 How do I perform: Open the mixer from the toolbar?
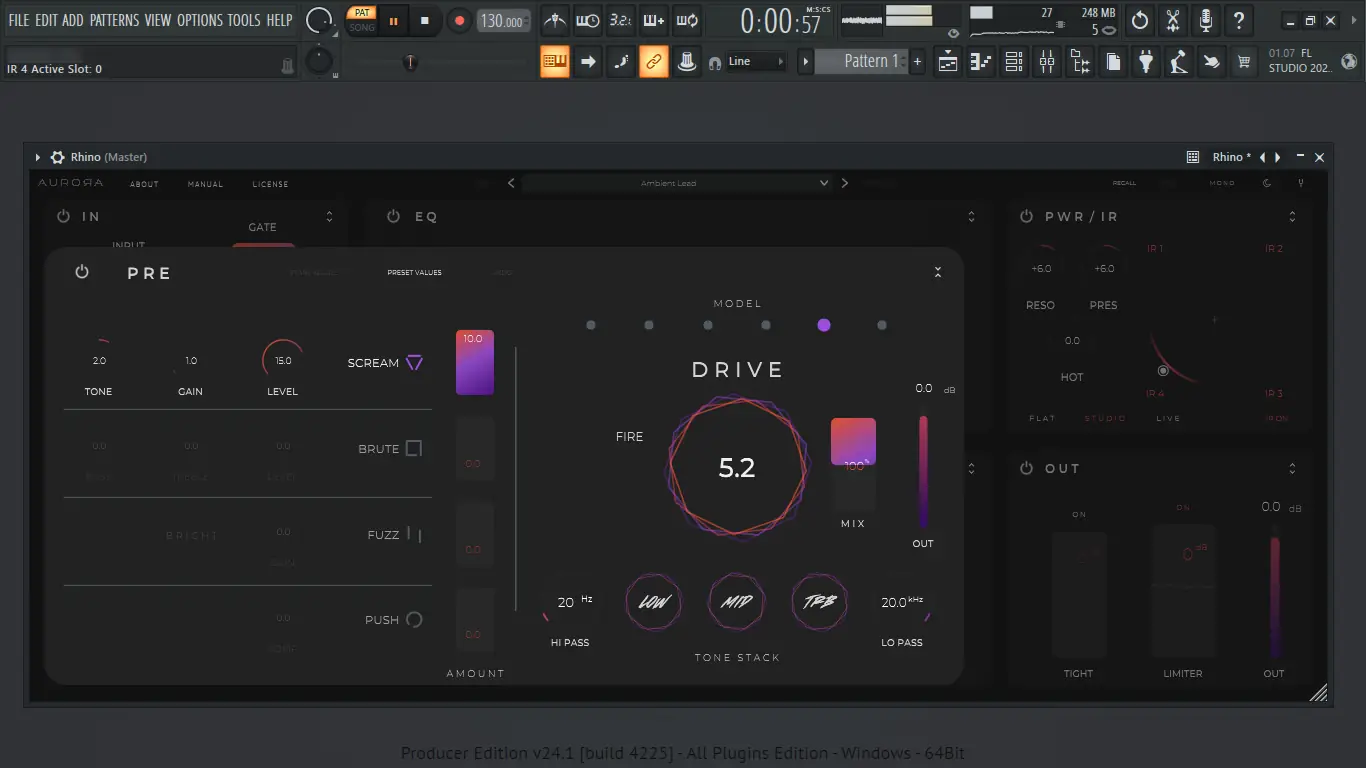tap(1047, 62)
